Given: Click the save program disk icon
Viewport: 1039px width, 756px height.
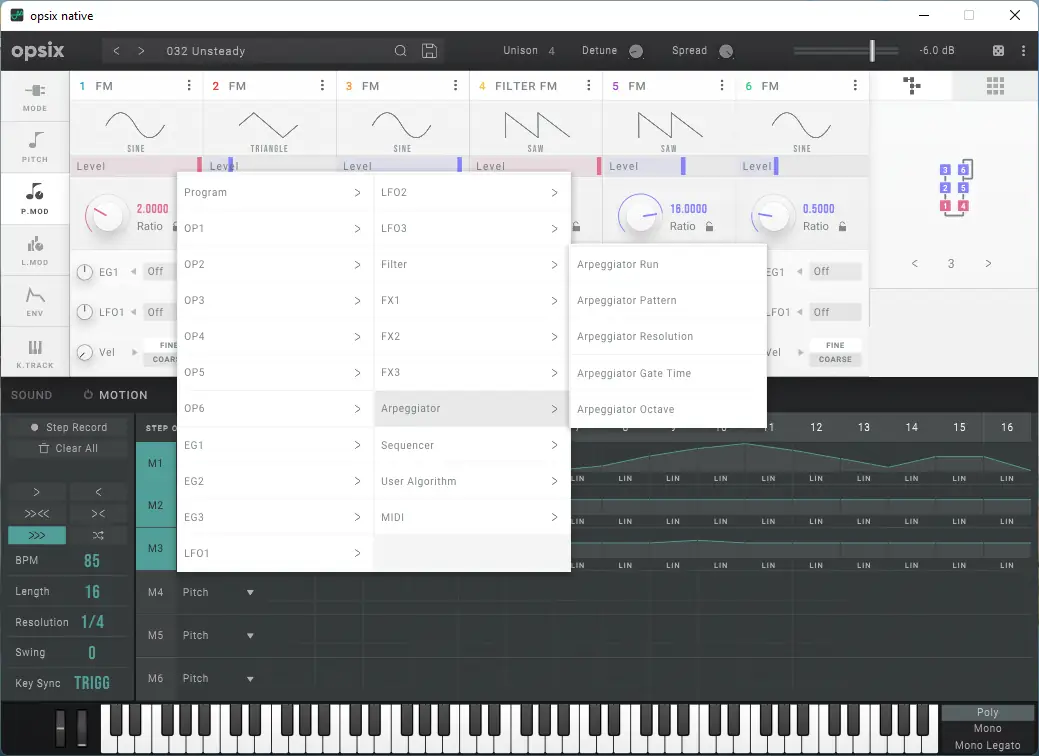Looking at the screenshot, I should pos(429,50).
